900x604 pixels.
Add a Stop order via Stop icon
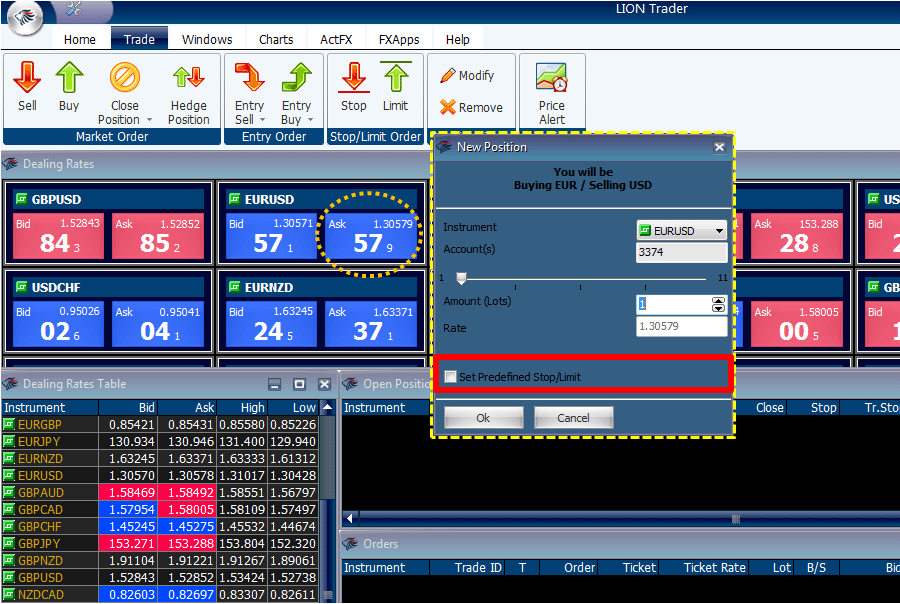pos(354,78)
